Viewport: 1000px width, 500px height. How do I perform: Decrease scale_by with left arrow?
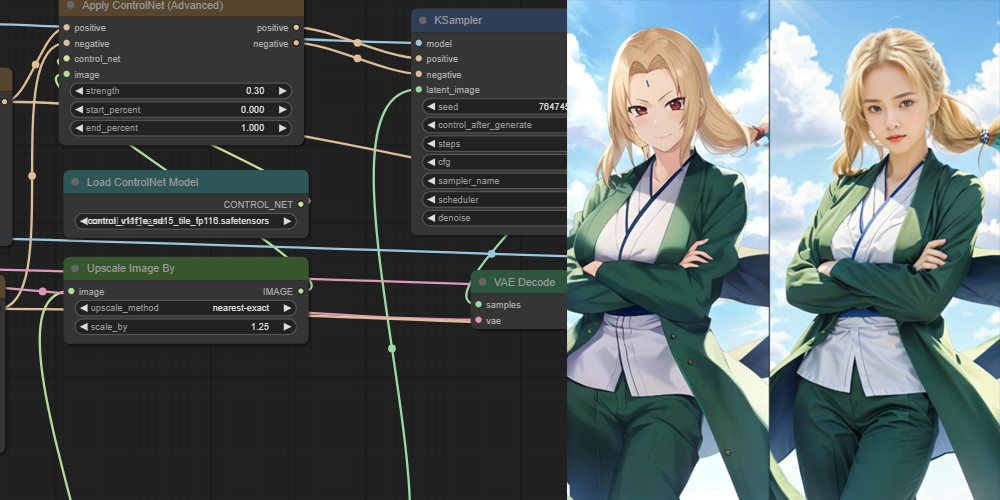(84, 327)
